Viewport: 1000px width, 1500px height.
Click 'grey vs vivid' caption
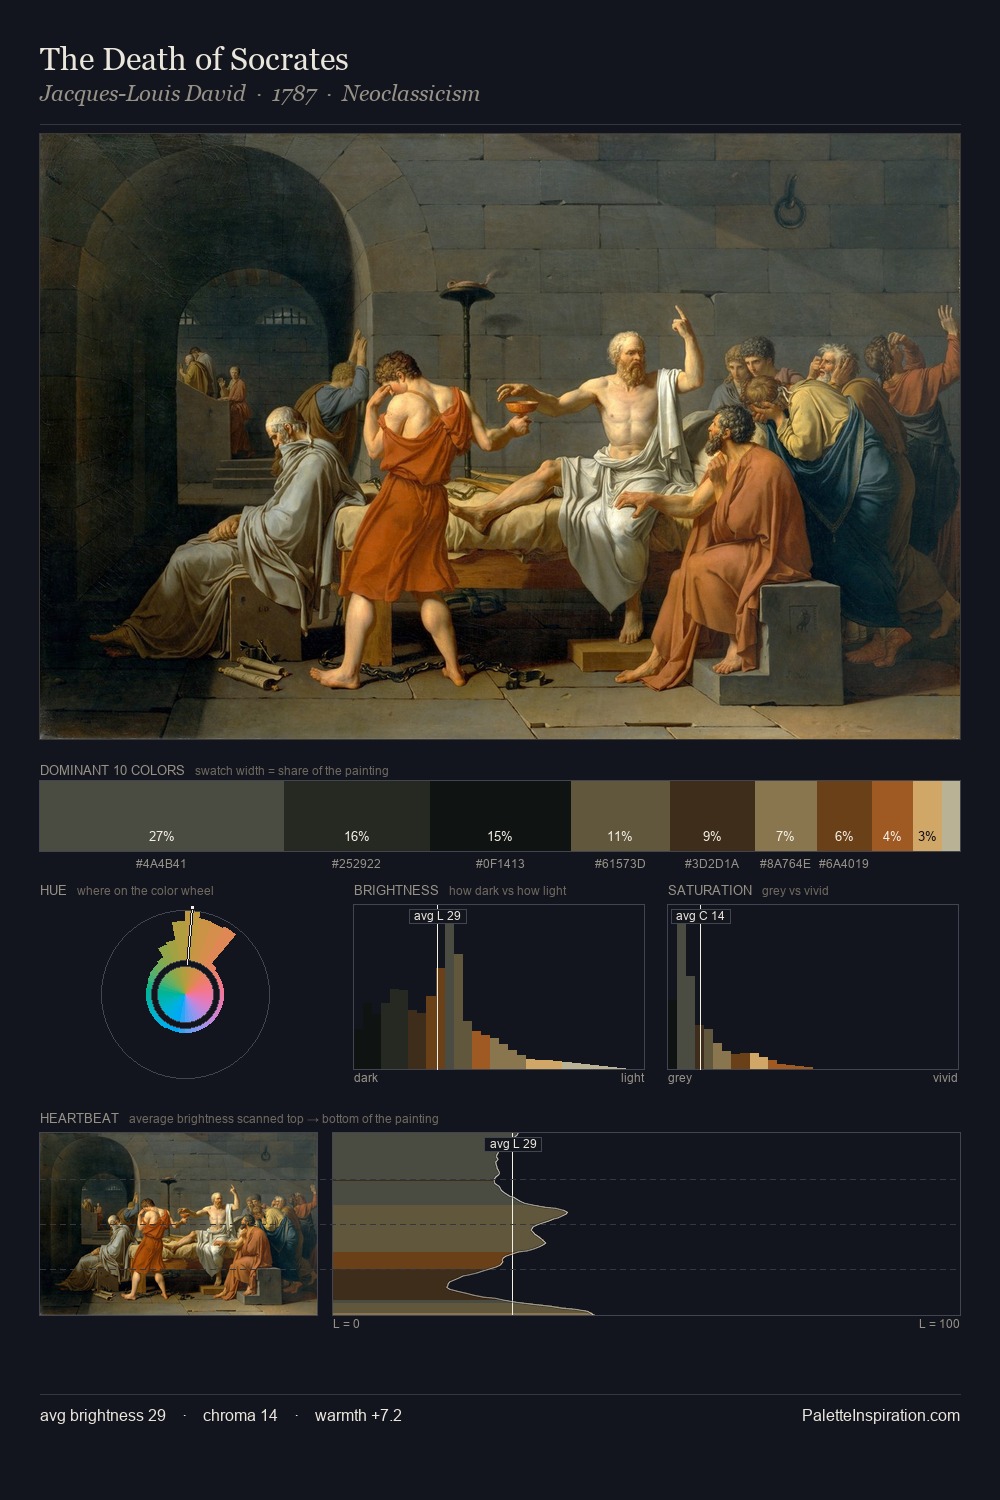point(795,891)
